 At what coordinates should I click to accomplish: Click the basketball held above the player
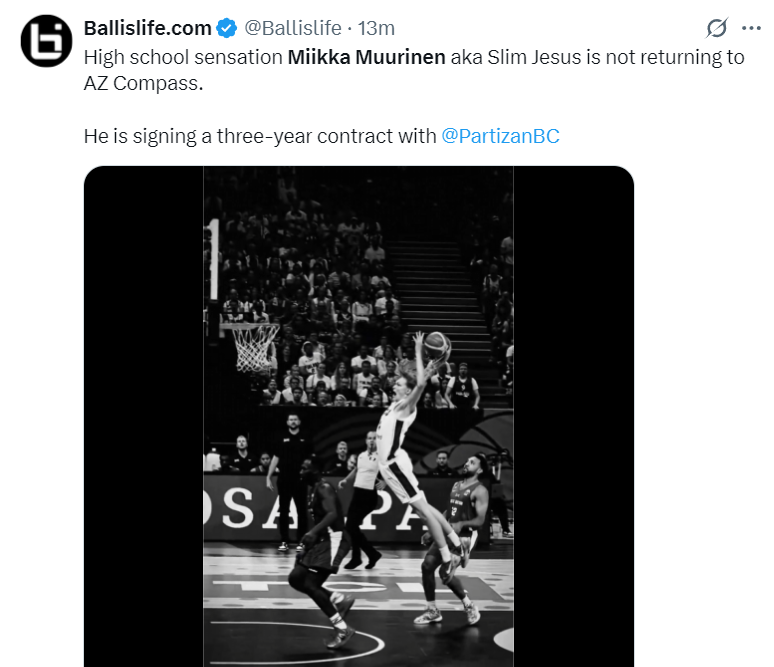(x=437, y=345)
